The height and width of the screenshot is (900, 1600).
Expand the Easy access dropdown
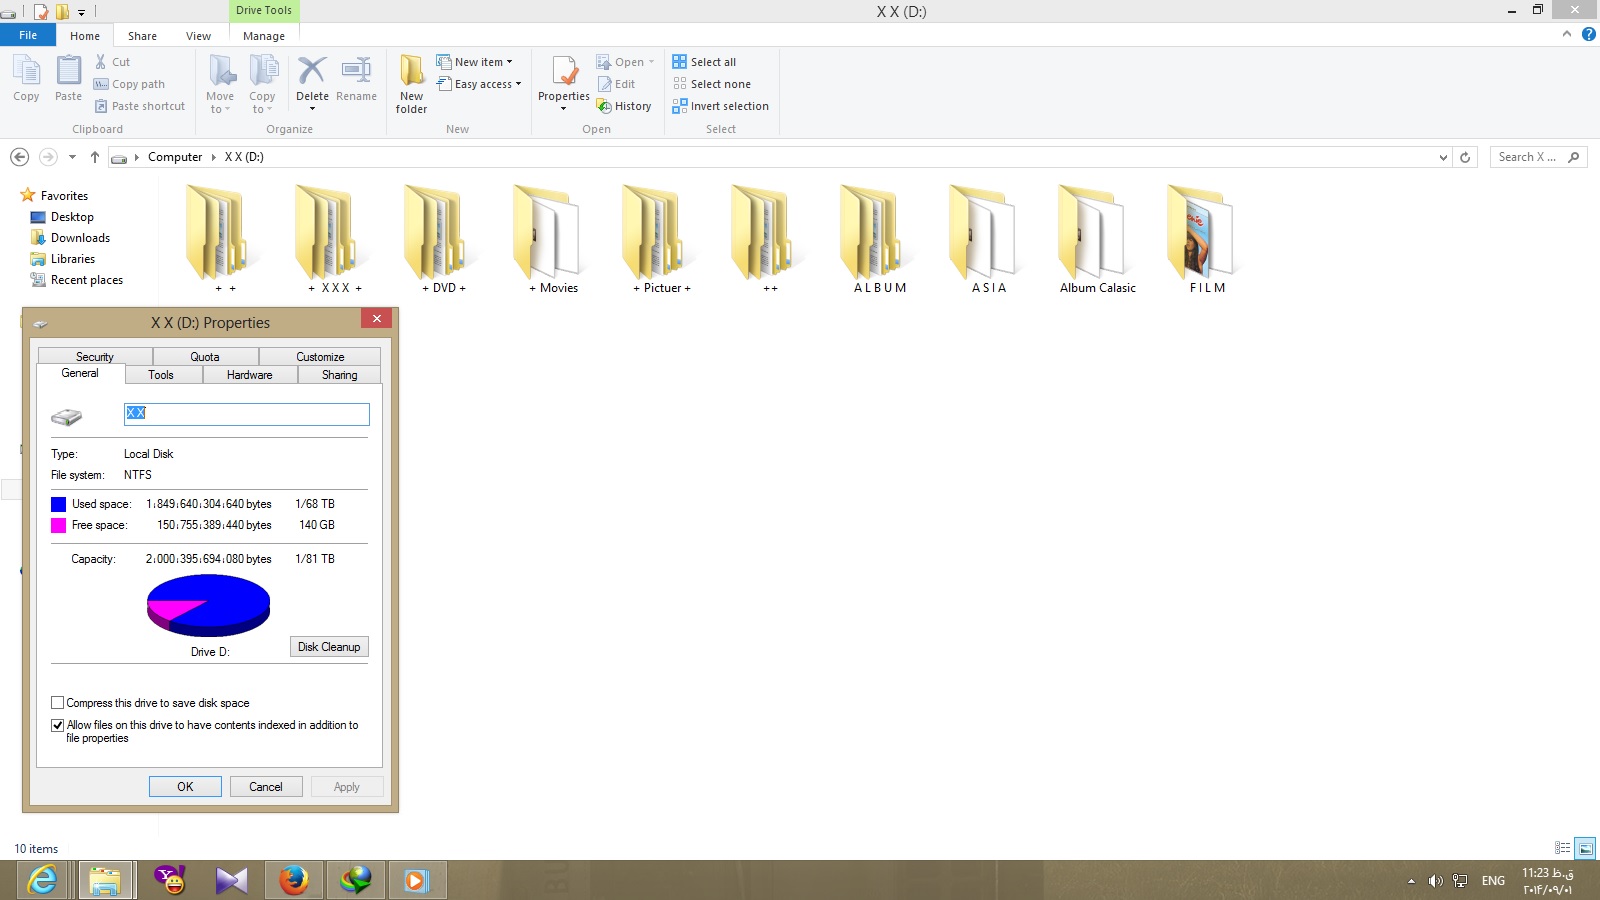(518, 84)
